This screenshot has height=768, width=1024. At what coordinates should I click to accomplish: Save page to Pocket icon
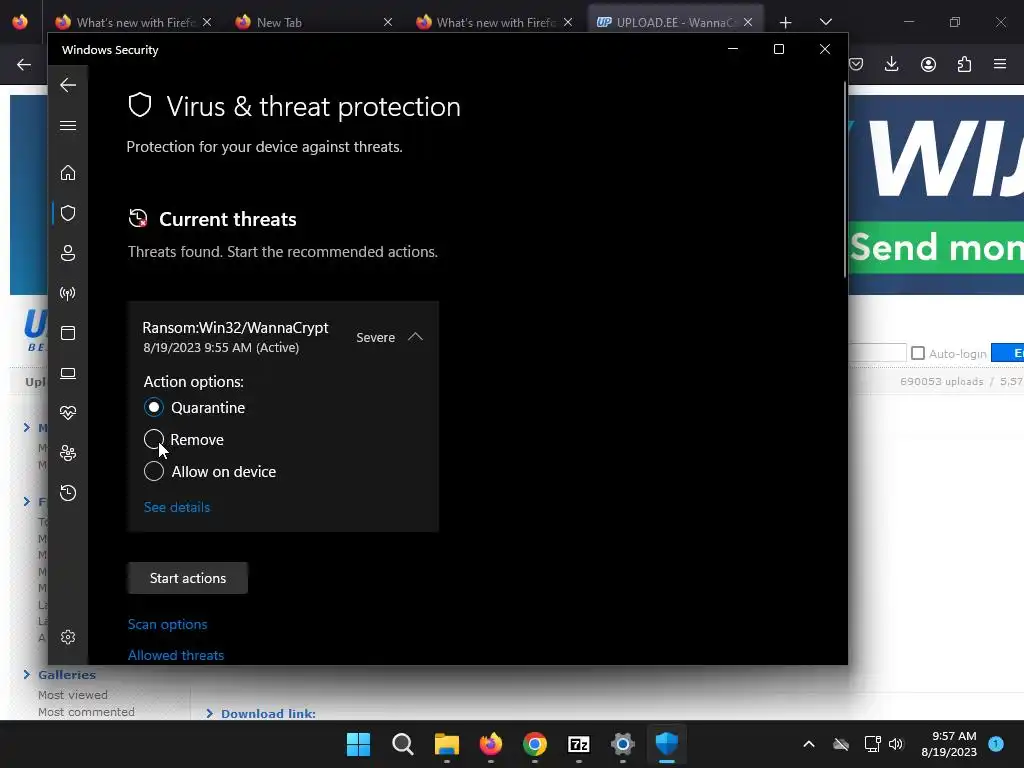click(x=856, y=64)
